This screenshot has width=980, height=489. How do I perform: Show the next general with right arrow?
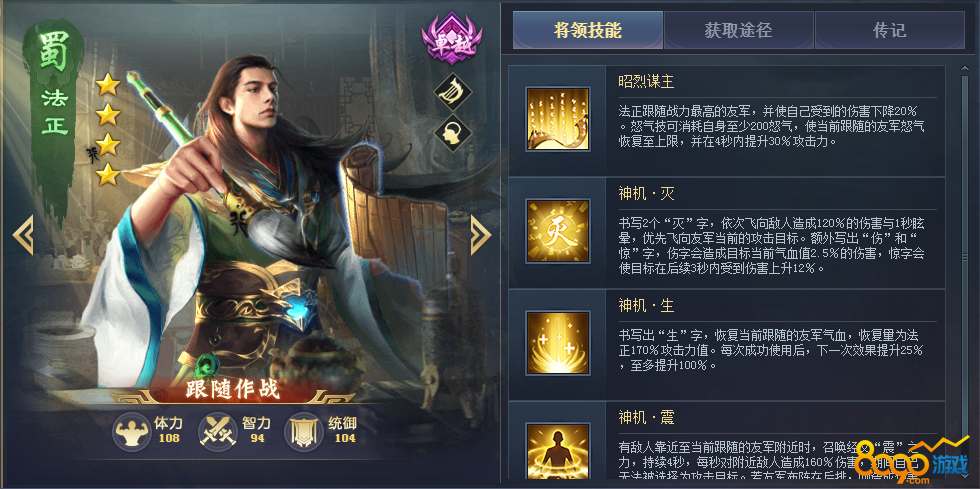(x=480, y=235)
